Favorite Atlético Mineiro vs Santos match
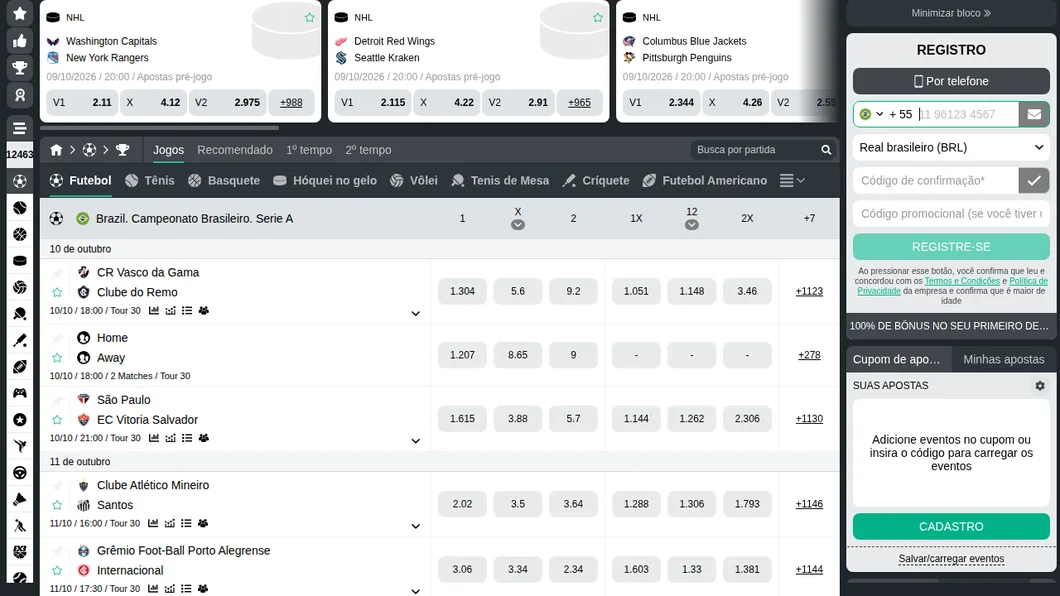This screenshot has height=596, width=1060. pyautogui.click(x=57, y=505)
